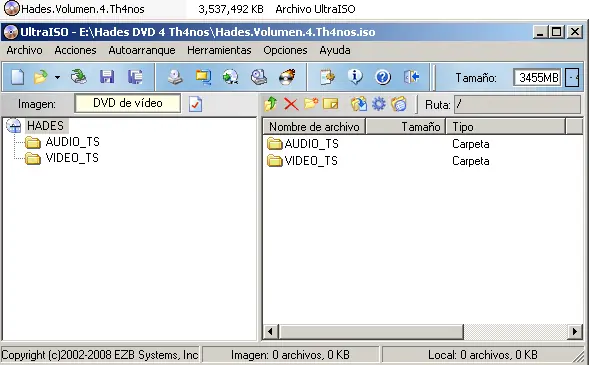Open properties blue gear icon
The height and width of the screenshot is (365, 589).
point(379,104)
